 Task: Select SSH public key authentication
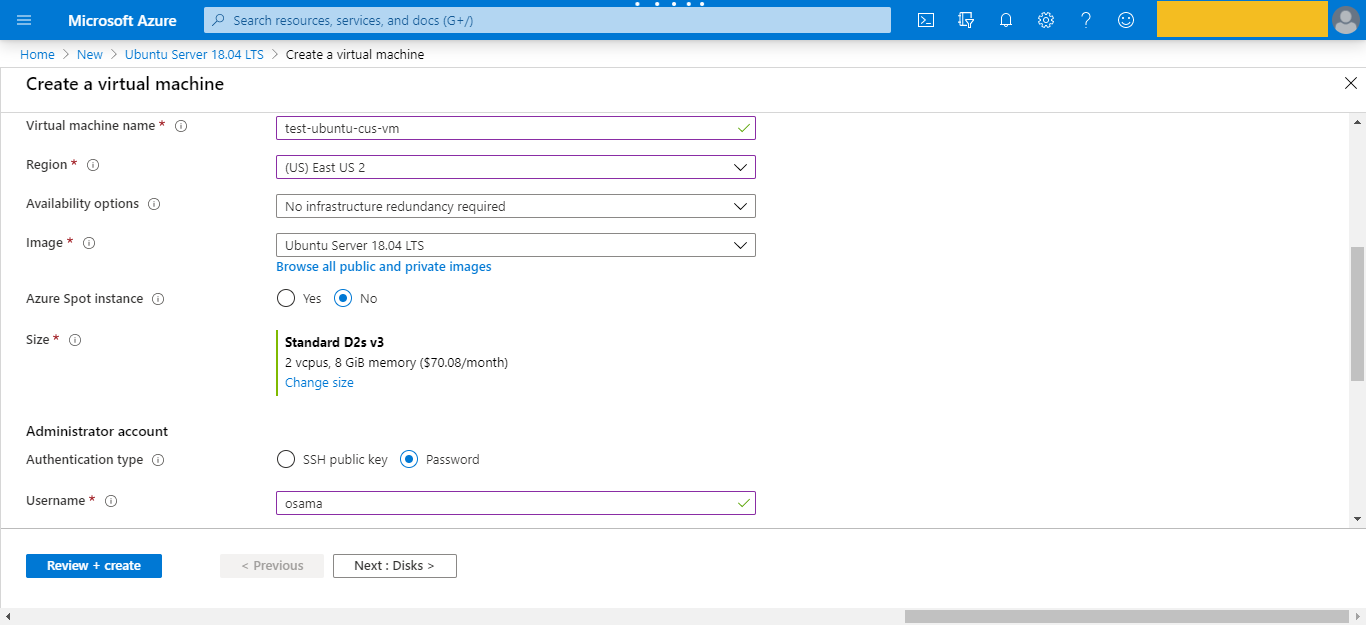click(x=285, y=459)
